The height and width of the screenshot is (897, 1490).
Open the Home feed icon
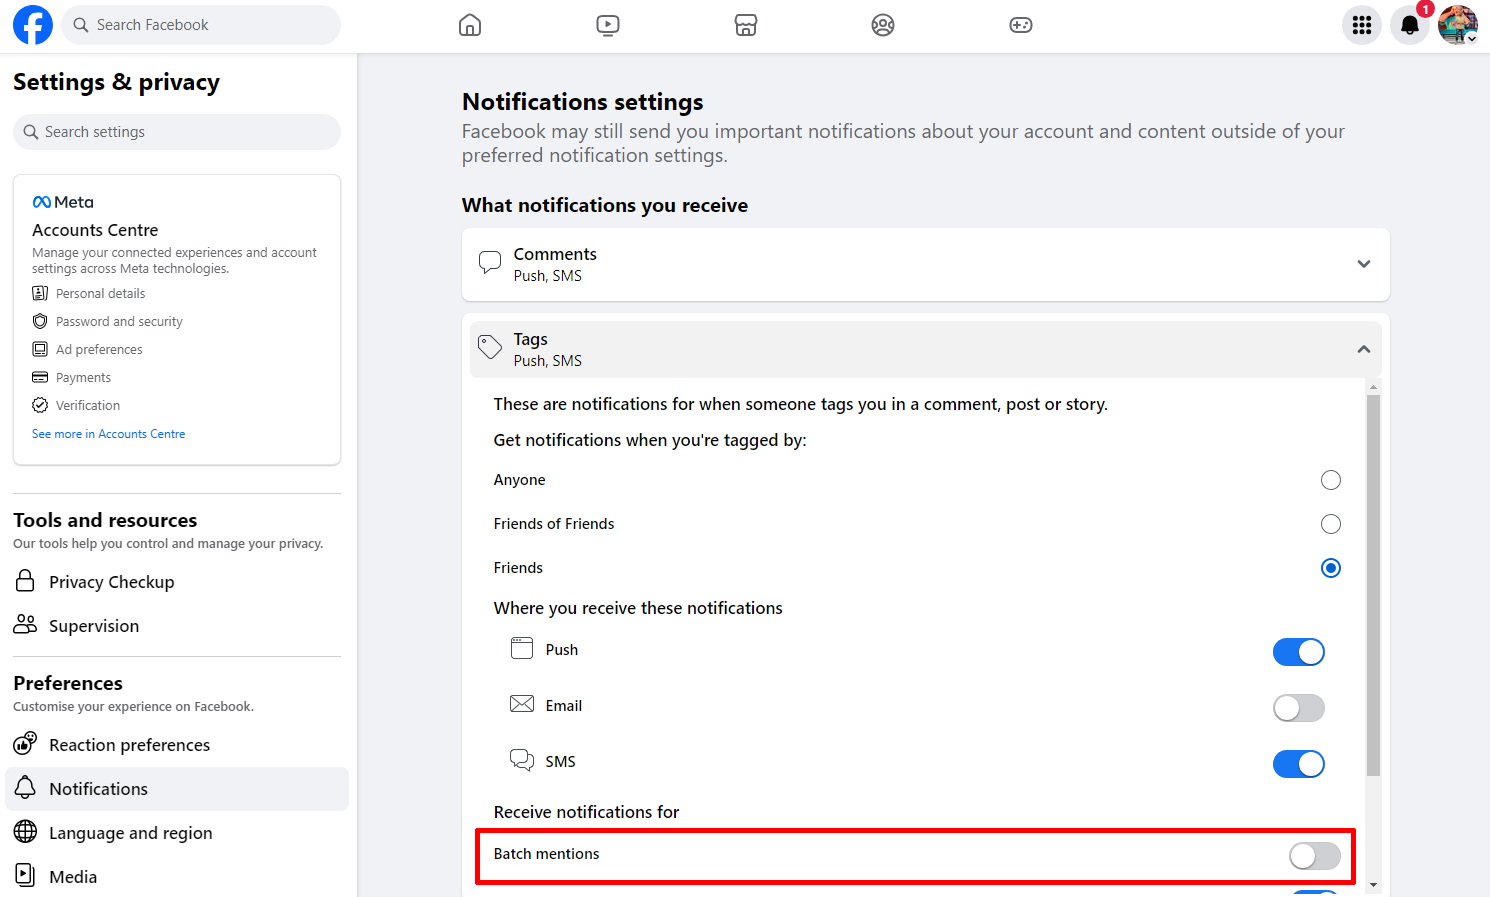(470, 25)
